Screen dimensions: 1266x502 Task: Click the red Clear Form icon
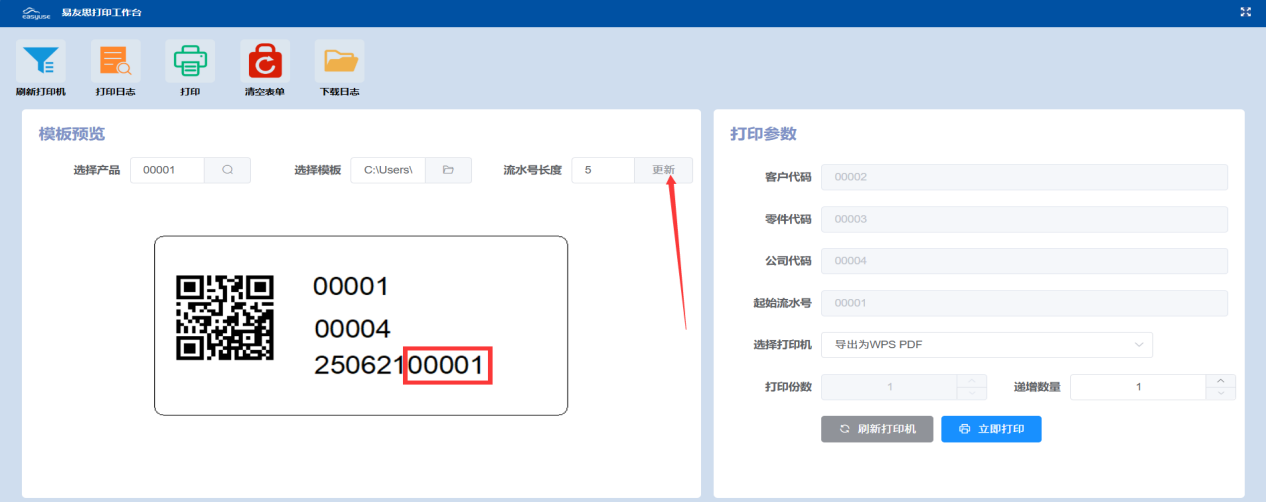pyautogui.click(x=265, y=62)
